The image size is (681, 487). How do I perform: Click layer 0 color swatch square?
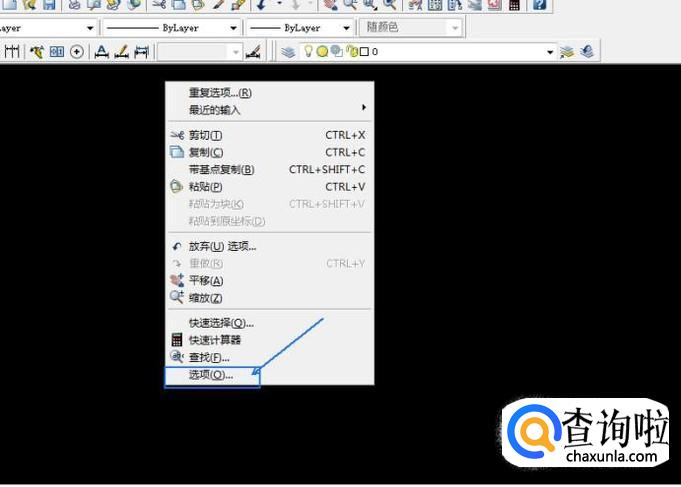point(364,51)
